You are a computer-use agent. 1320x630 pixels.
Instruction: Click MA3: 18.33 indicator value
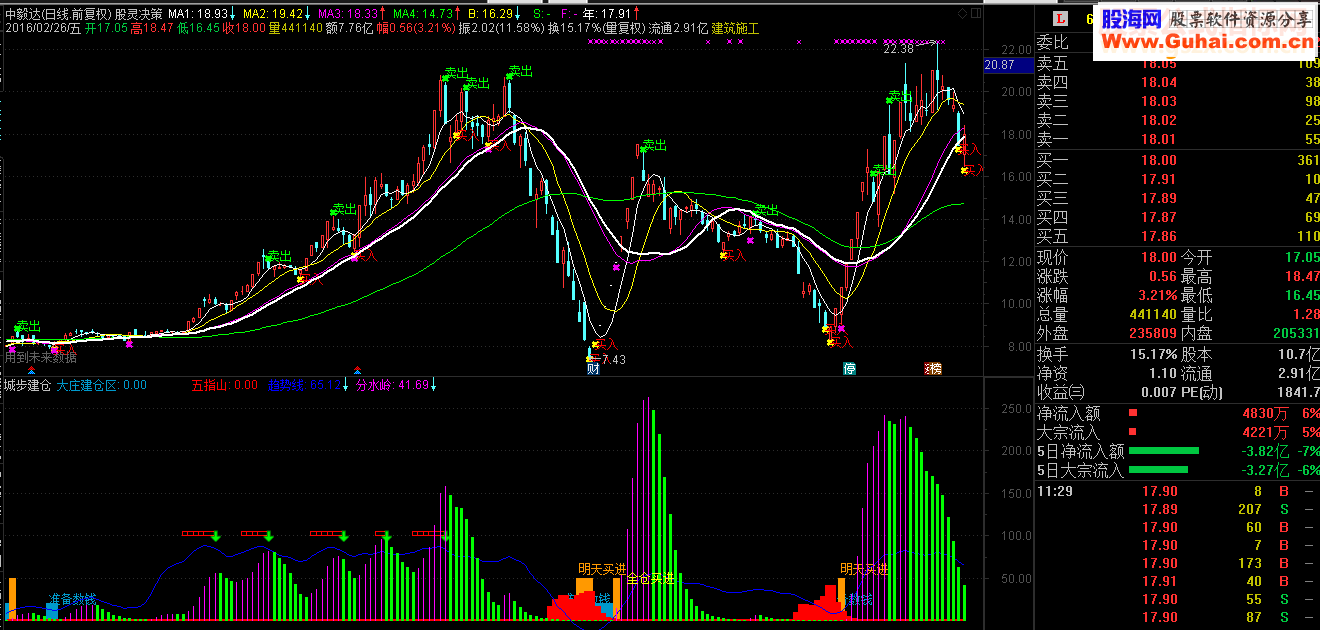[x=349, y=14]
